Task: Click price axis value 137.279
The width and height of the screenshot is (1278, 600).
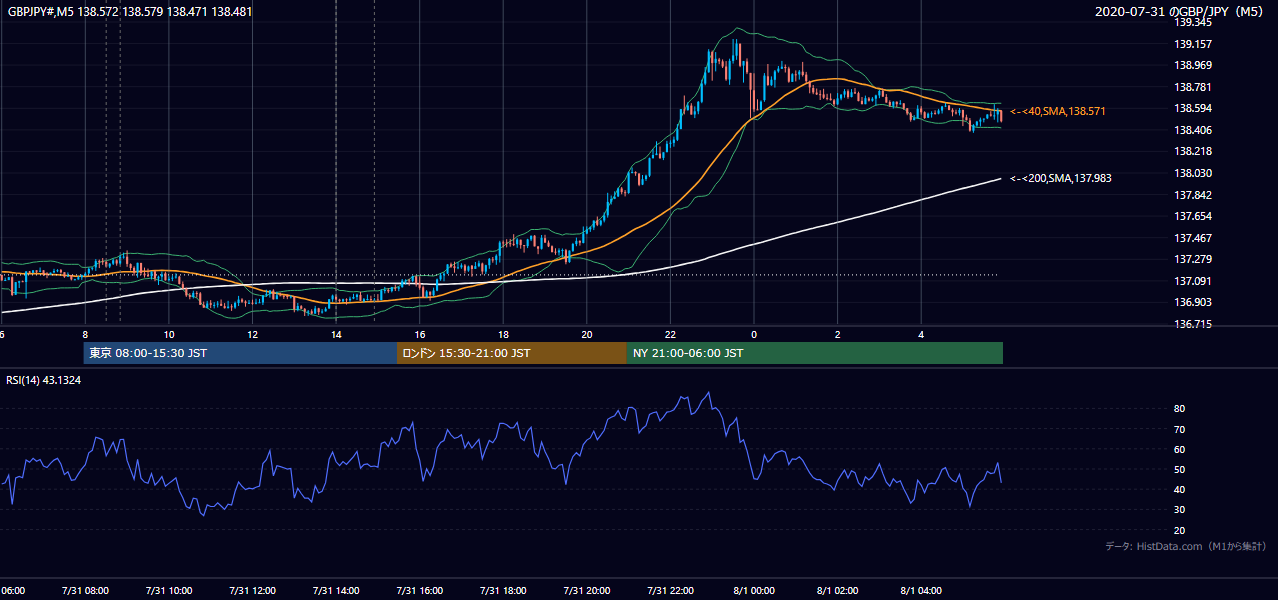Action: coord(1192,259)
